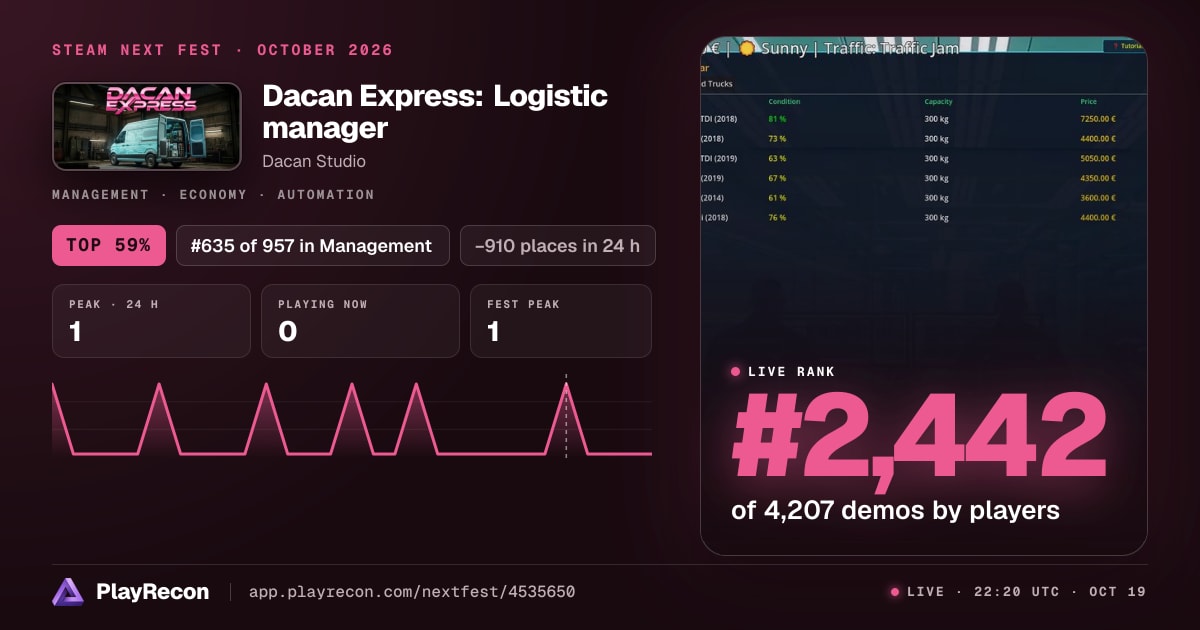The height and width of the screenshot is (630, 1200).
Task: Click the OCT 19 date in footer
Action: coord(1117,592)
